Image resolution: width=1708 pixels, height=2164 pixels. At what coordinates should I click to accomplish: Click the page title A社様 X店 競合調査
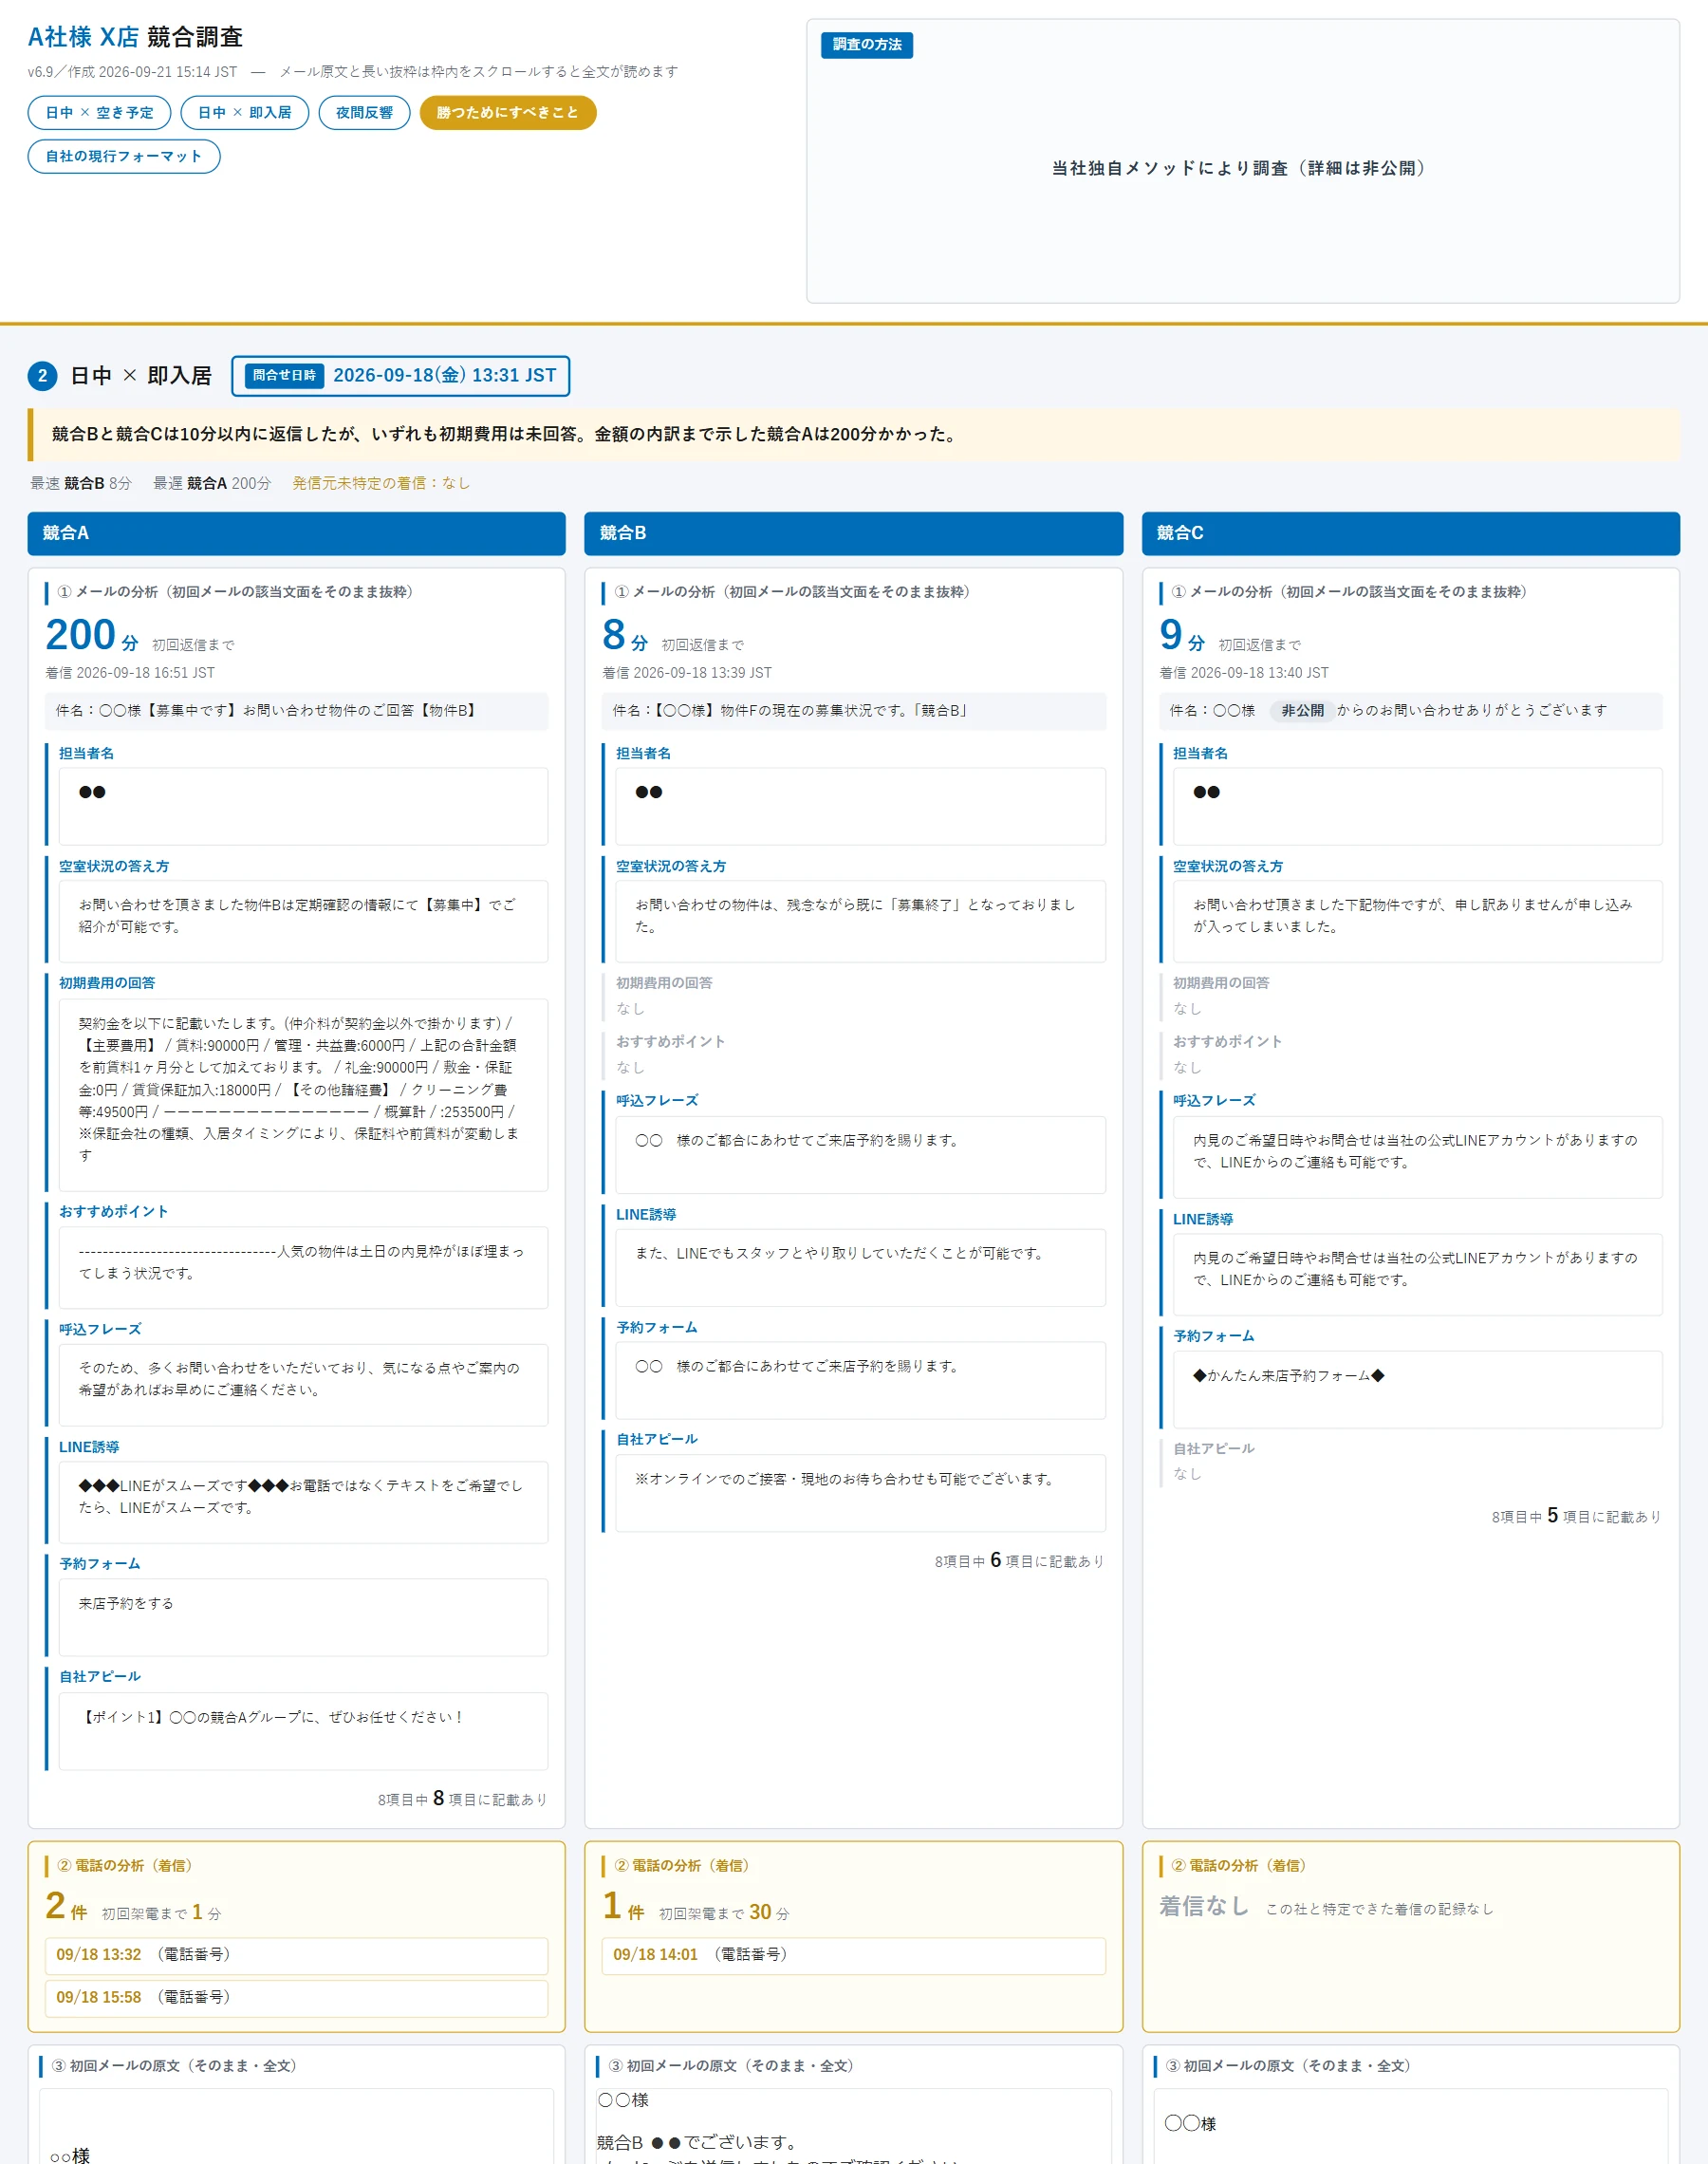point(135,37)
